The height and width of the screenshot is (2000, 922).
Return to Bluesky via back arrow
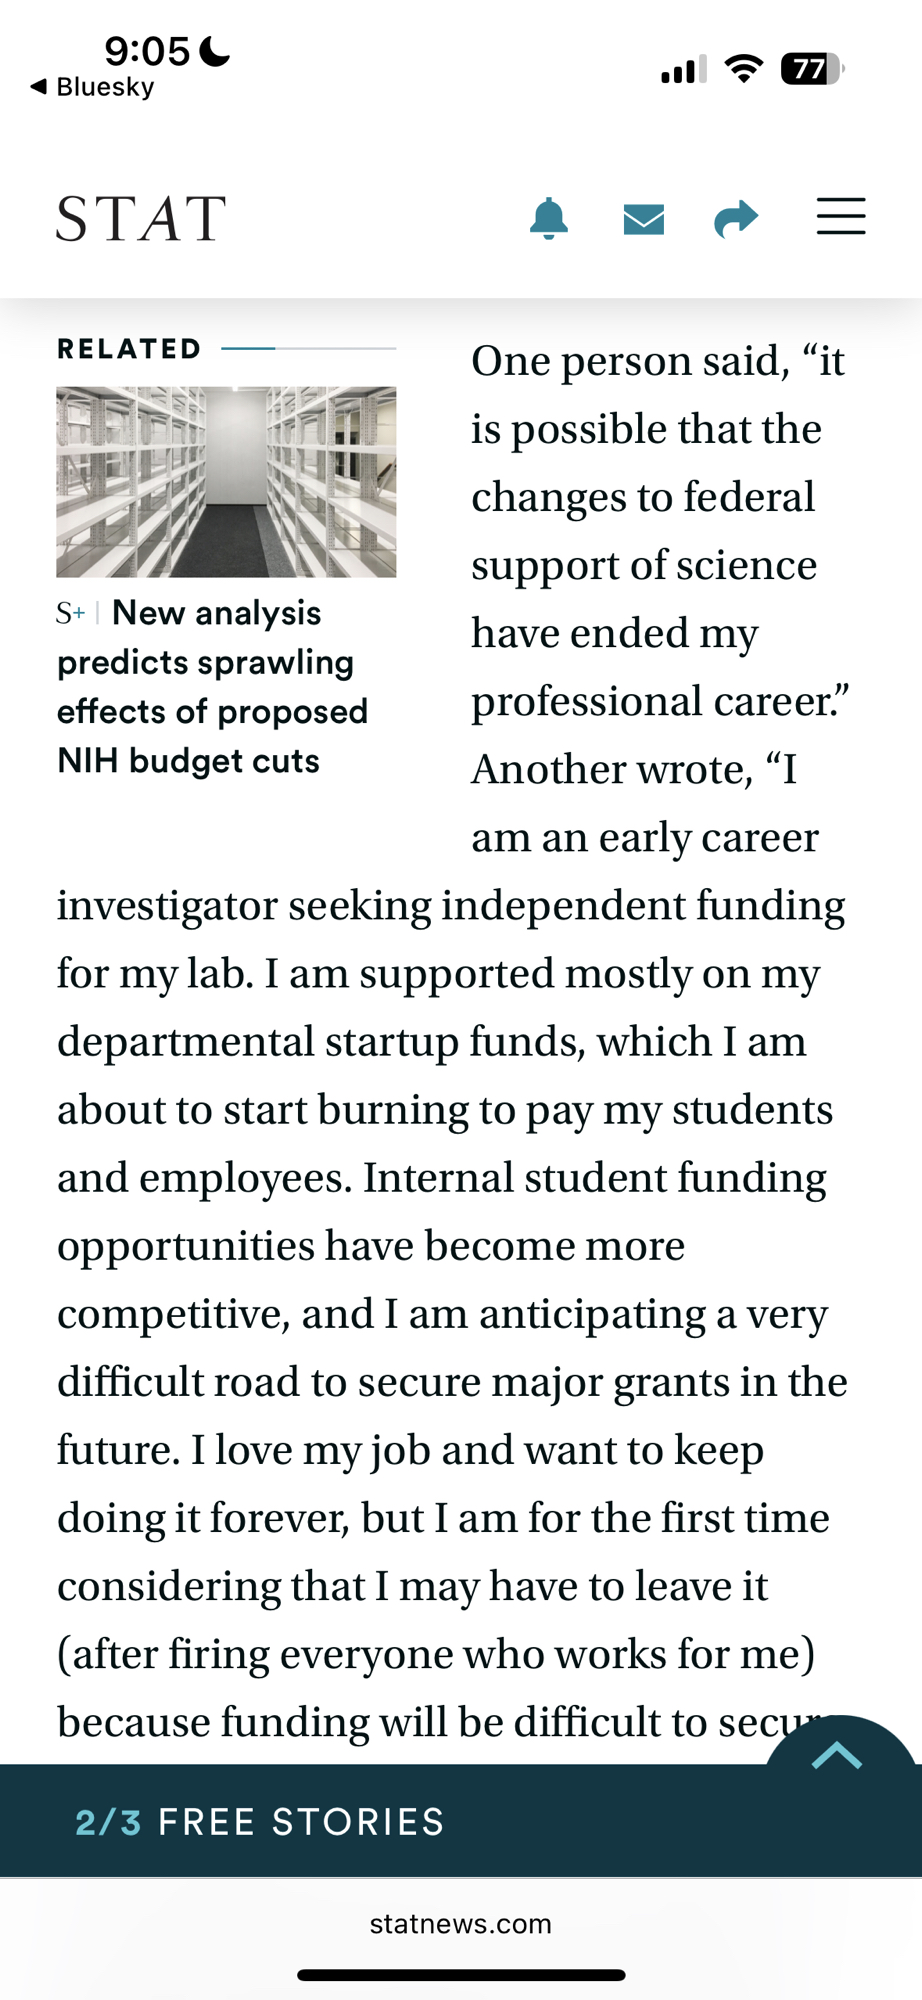[93, 87]
